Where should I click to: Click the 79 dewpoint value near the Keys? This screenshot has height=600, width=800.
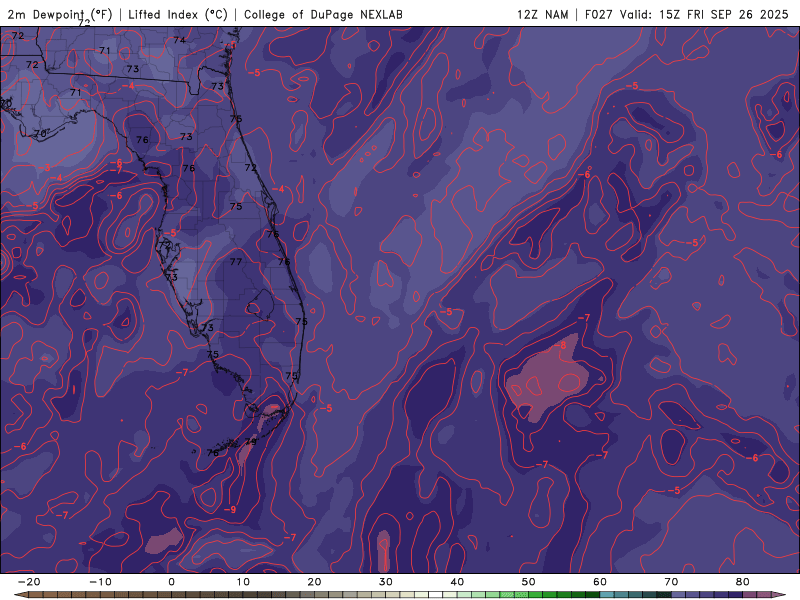click(x=251, y=442)
